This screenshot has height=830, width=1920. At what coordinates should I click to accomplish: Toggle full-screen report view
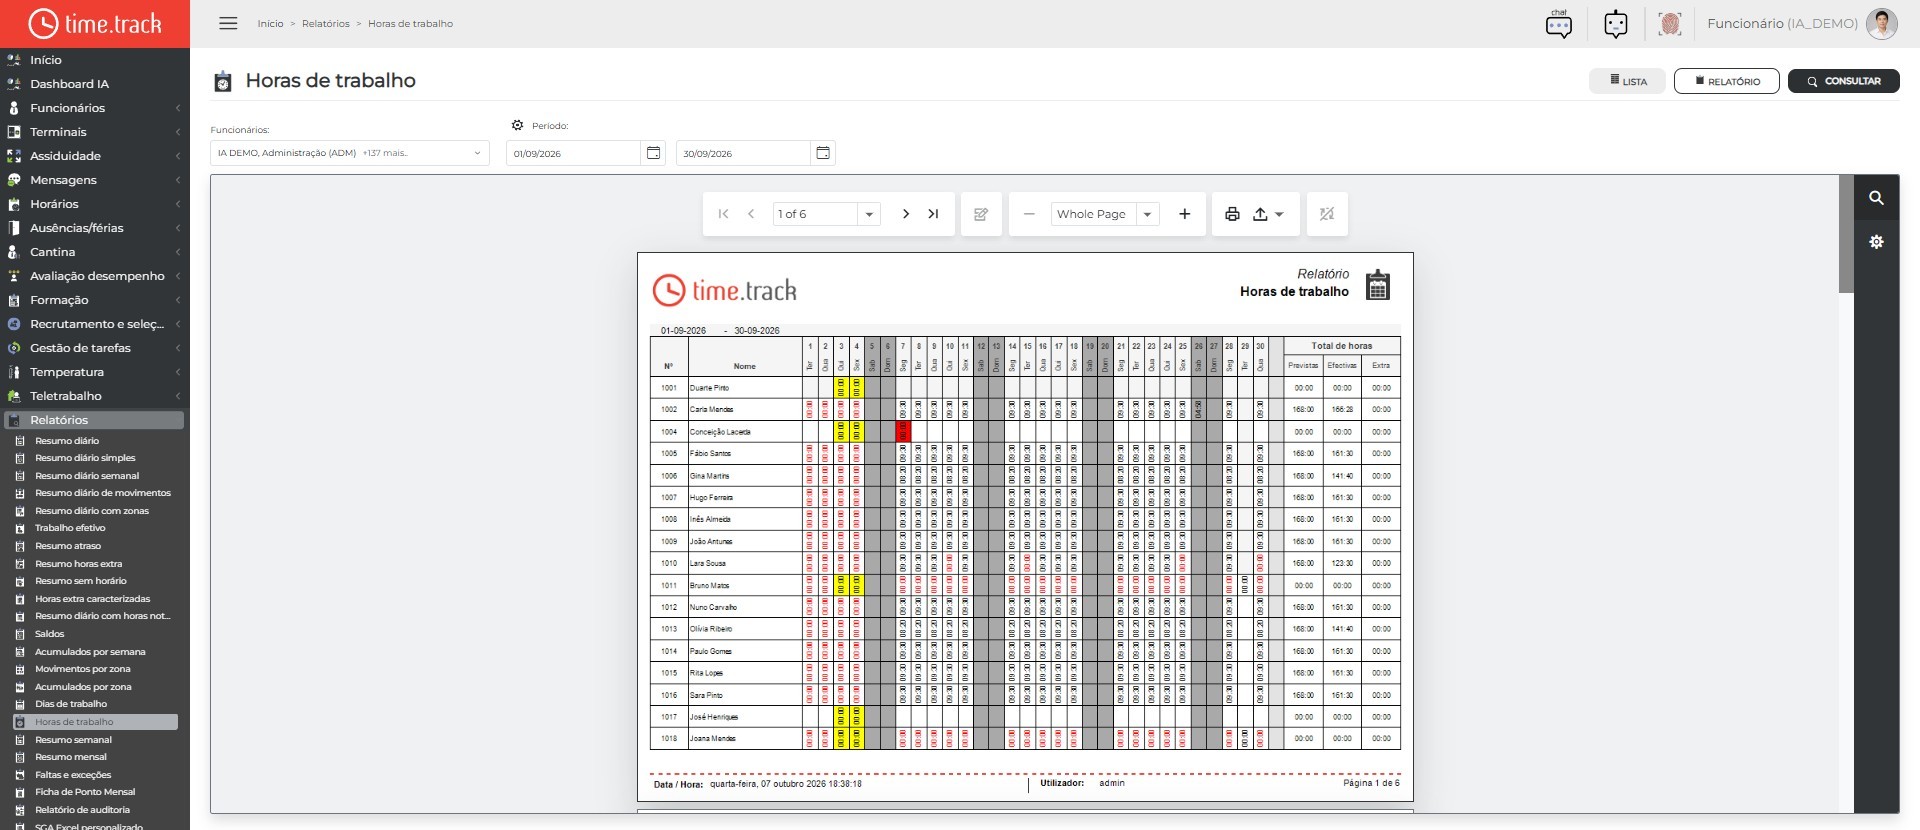(1327, 214)
